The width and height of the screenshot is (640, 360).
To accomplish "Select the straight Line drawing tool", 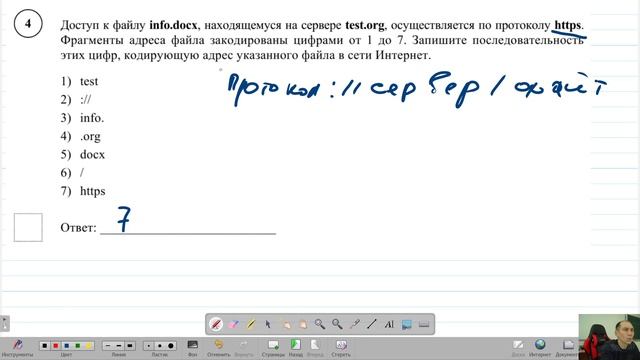I will [x=371, y=324].
